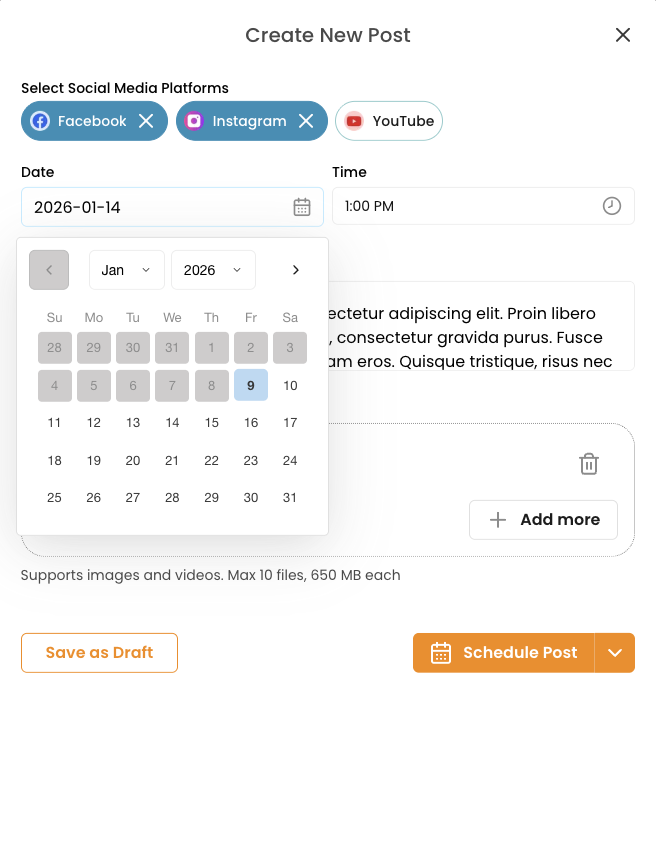Click the trash icon to remove media
The width and height of the screenshot is (656, 841).
[589, 464]
